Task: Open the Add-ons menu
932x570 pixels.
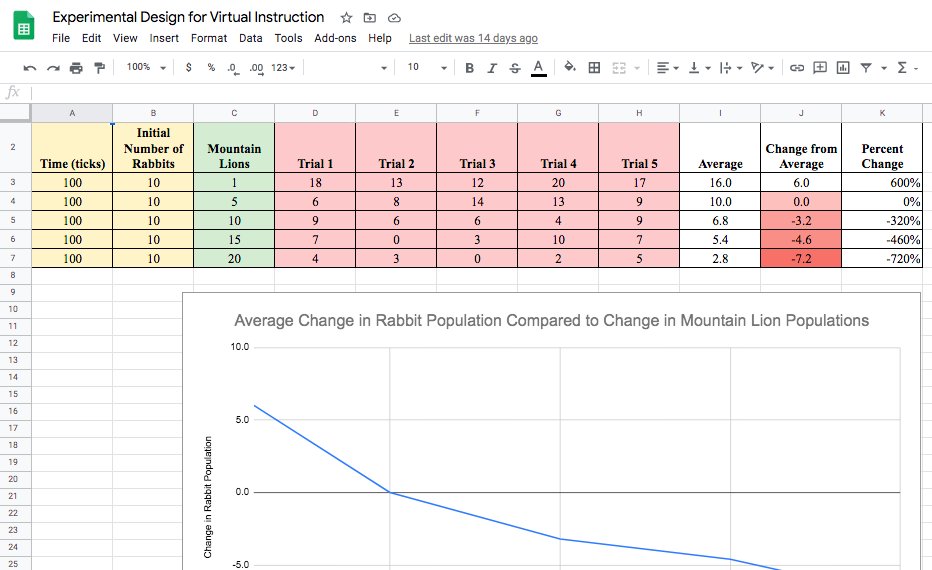Action: 335,38
